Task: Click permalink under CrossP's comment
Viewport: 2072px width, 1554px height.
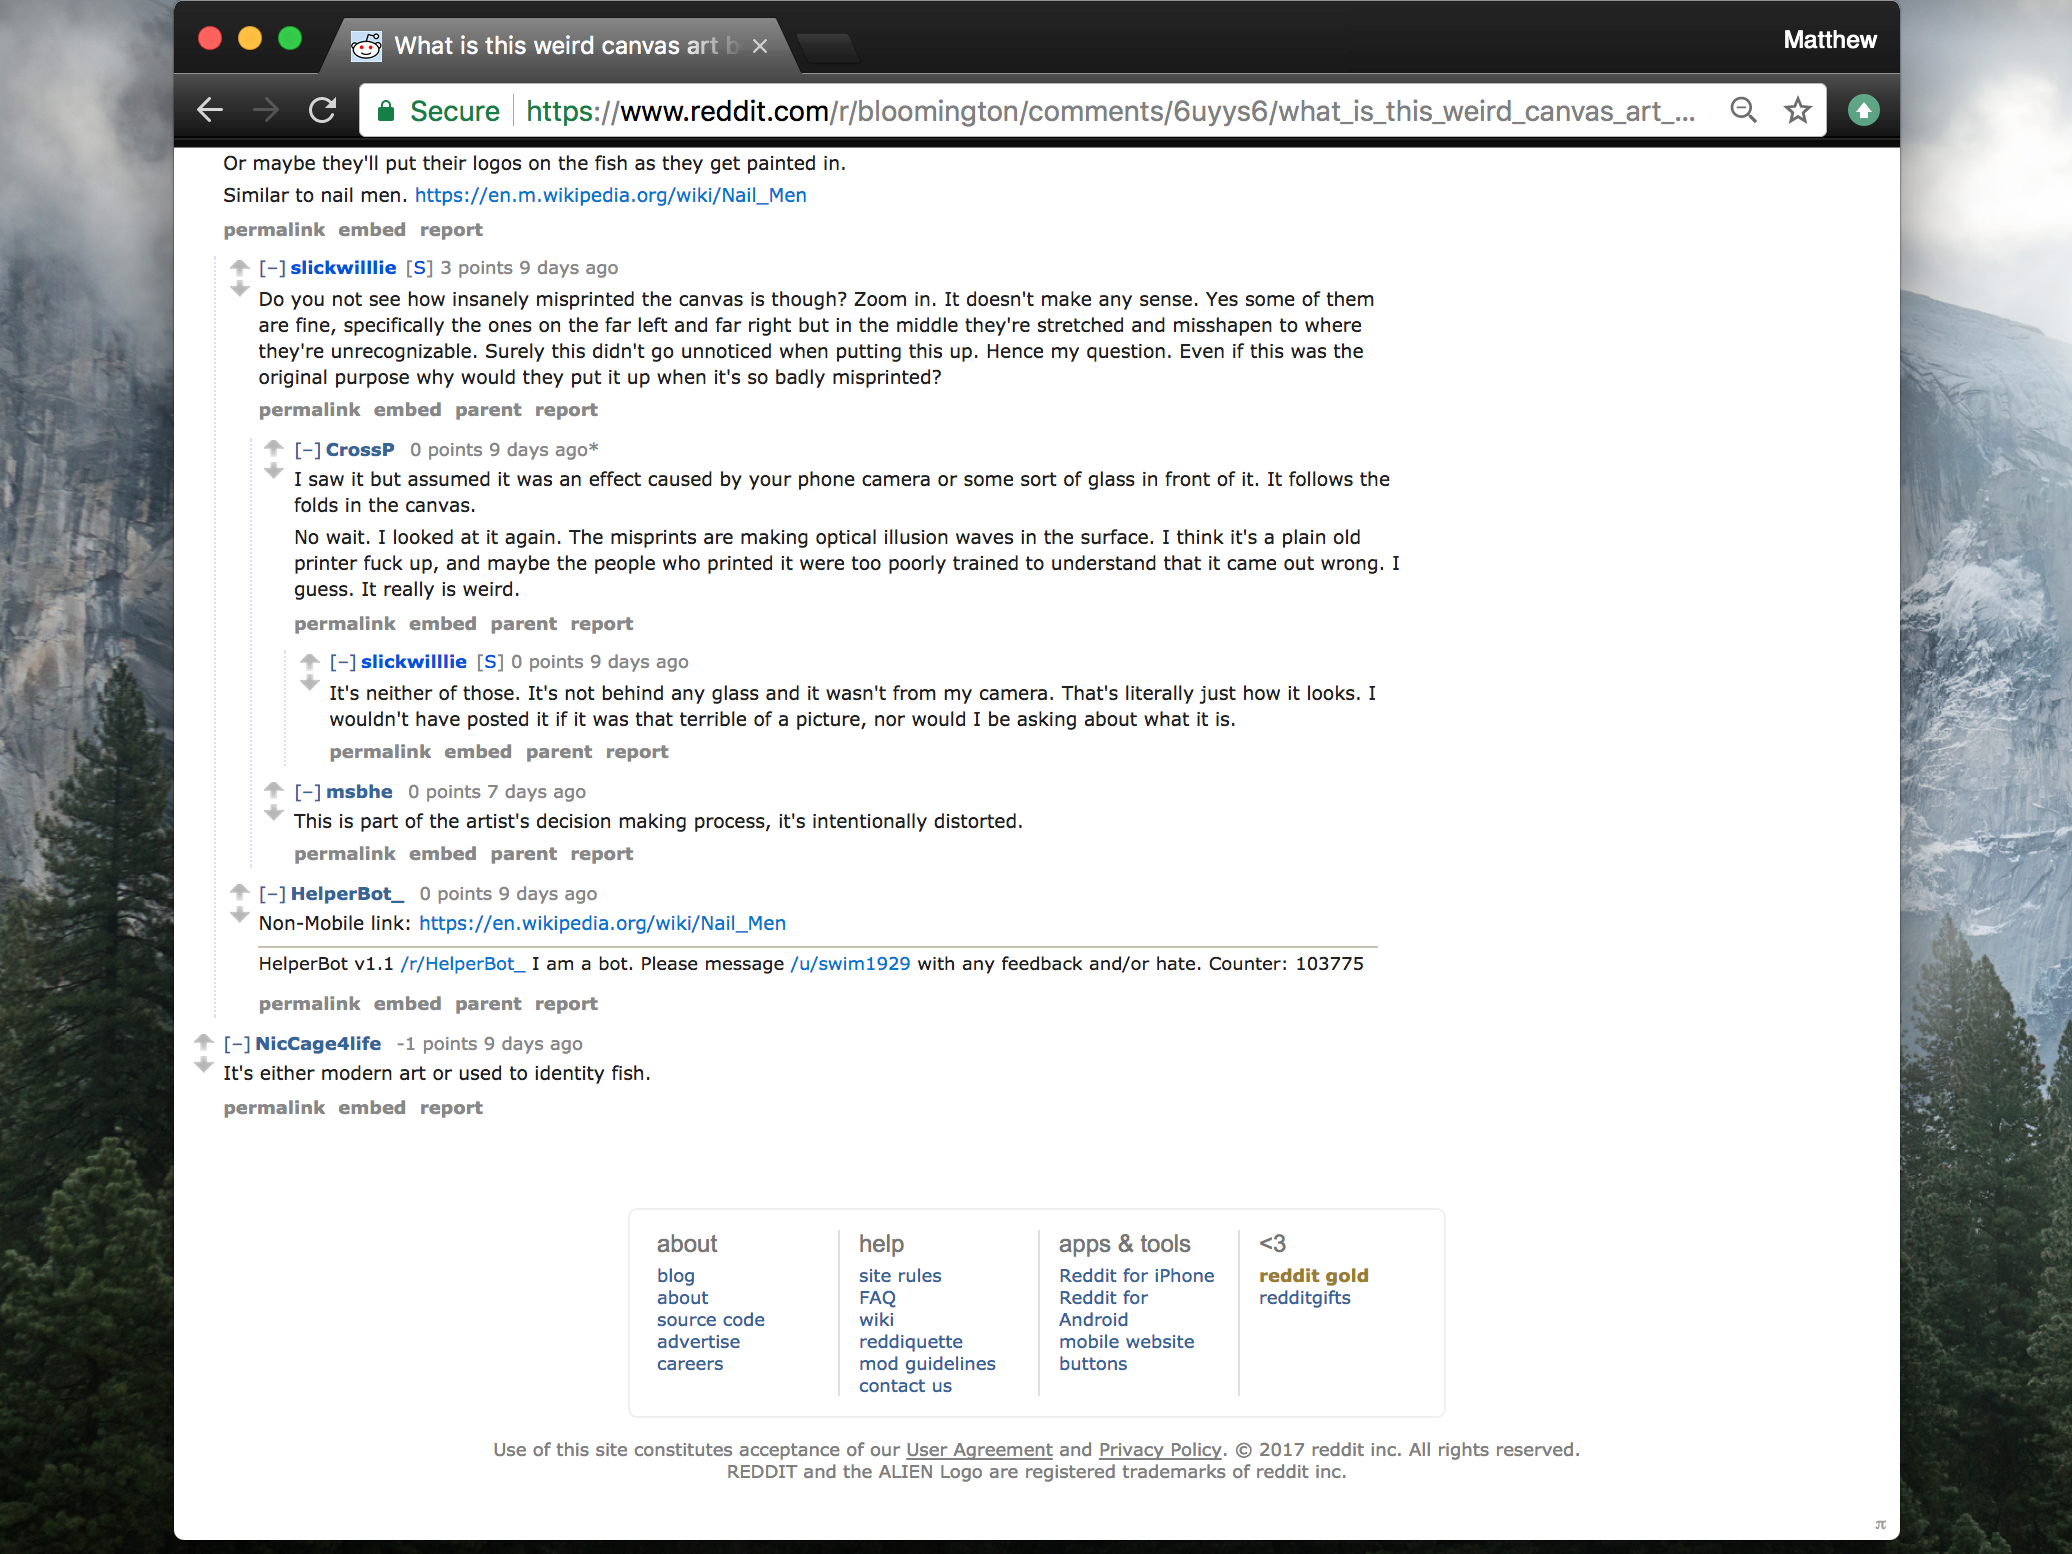Action: point(345,624)
